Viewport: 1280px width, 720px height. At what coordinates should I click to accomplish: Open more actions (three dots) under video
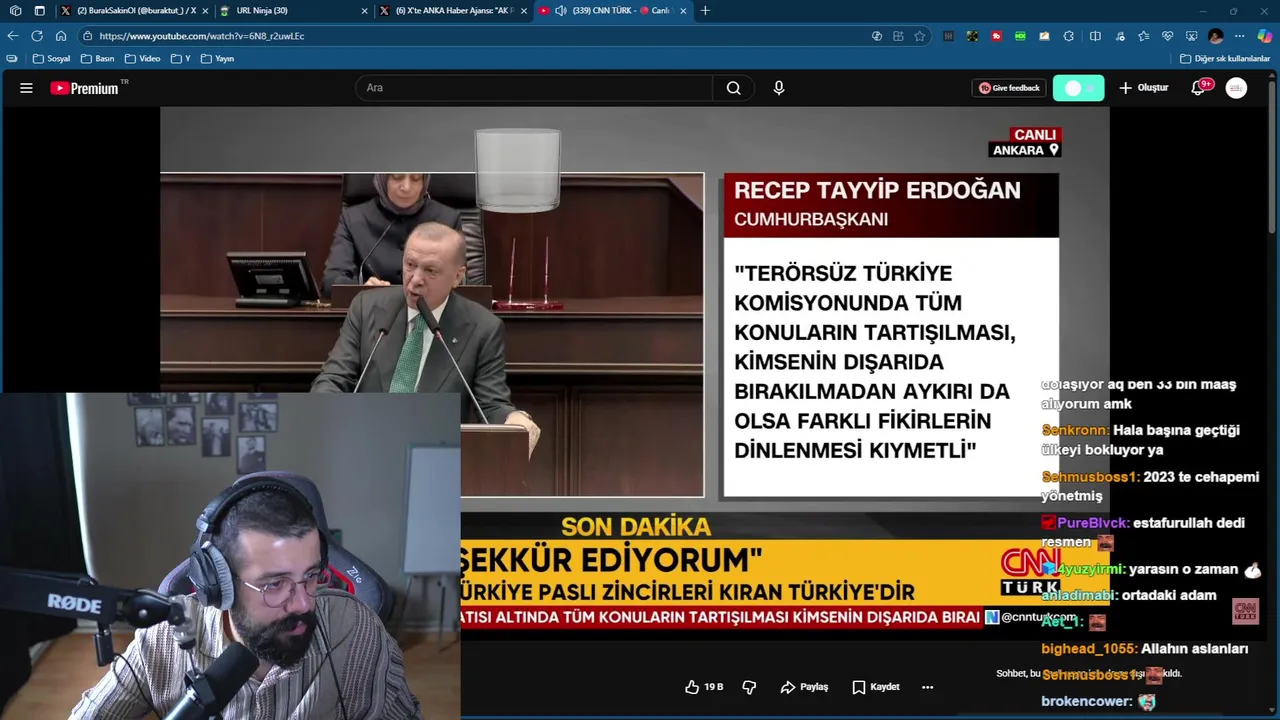click(927, 687)
